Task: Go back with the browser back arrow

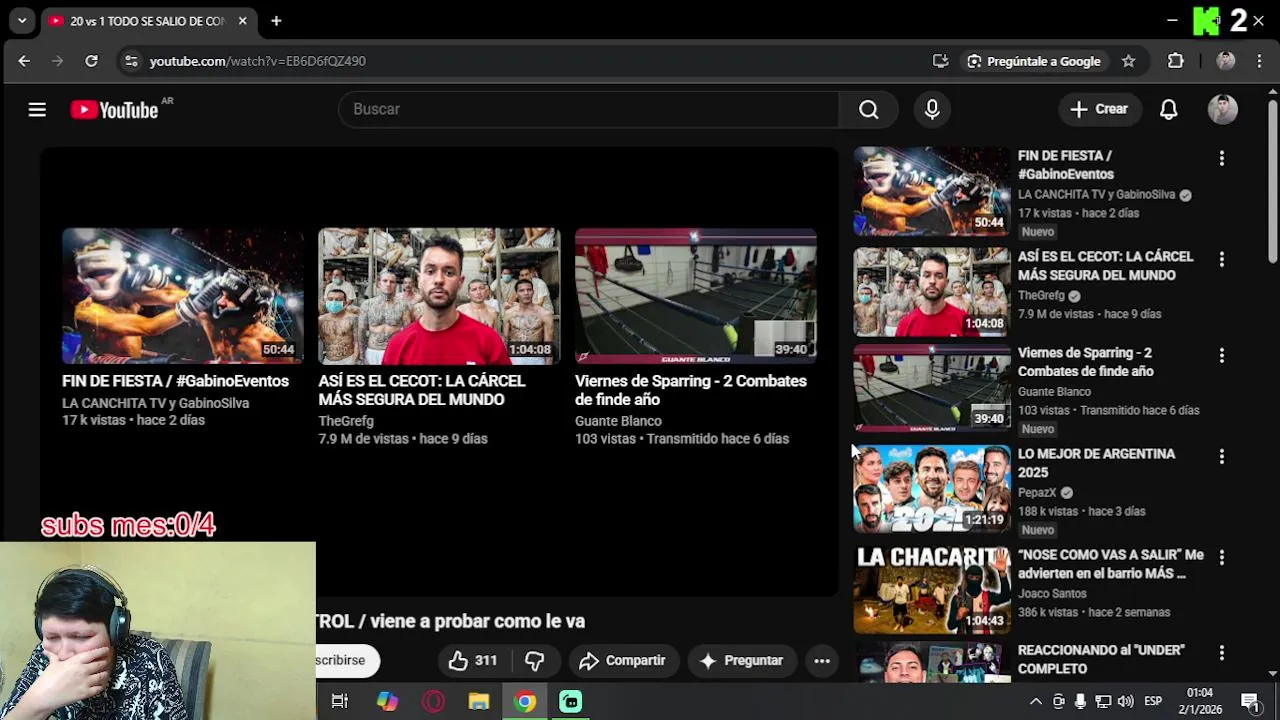Action: click(24, 61)
